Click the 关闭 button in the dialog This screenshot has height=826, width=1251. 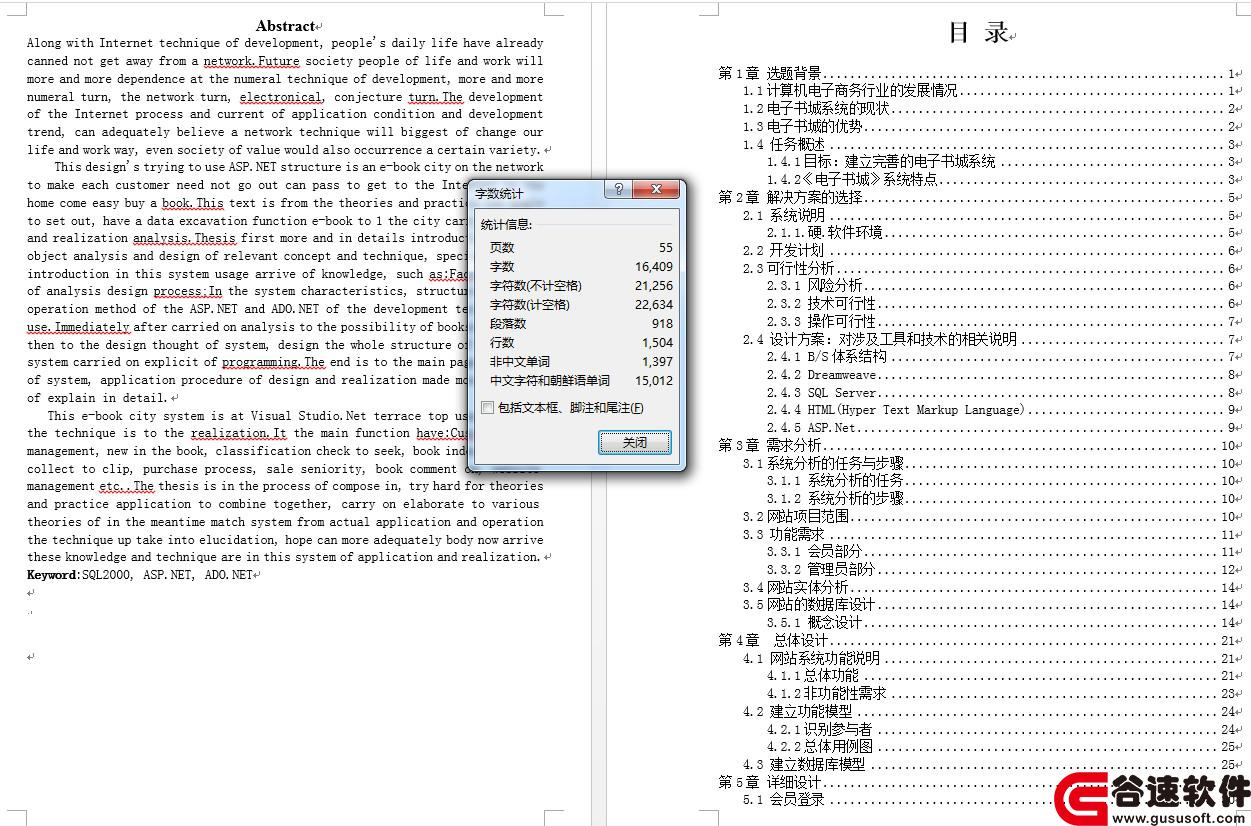634,442
